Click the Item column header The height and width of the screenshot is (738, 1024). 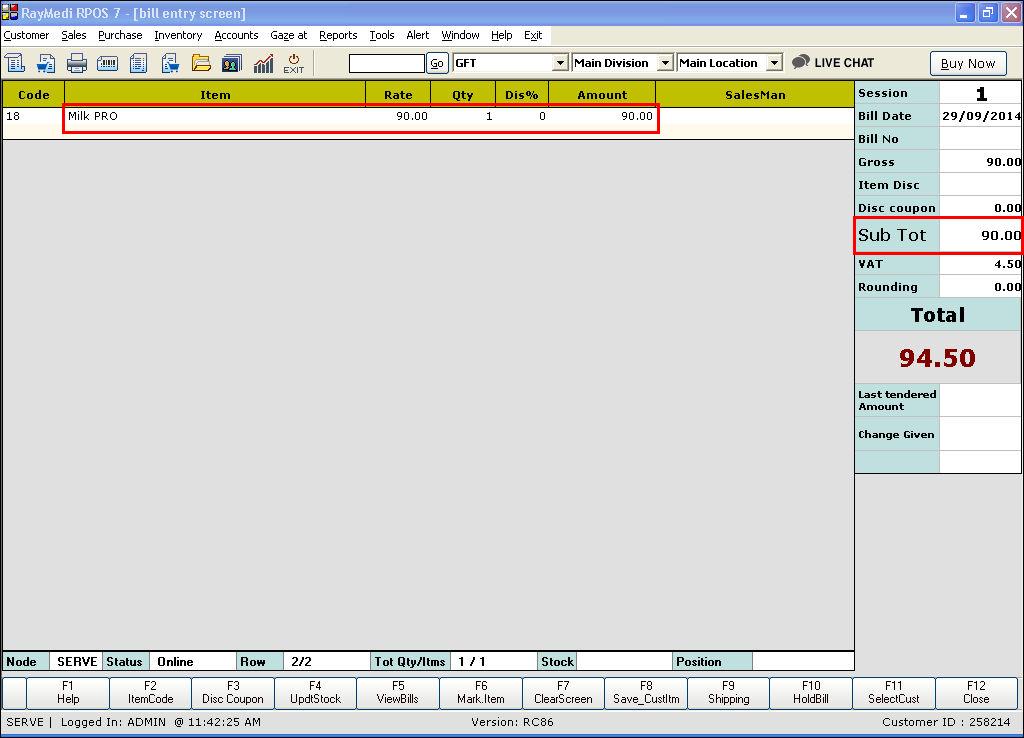pyautogui.click(x=215, y=95)
